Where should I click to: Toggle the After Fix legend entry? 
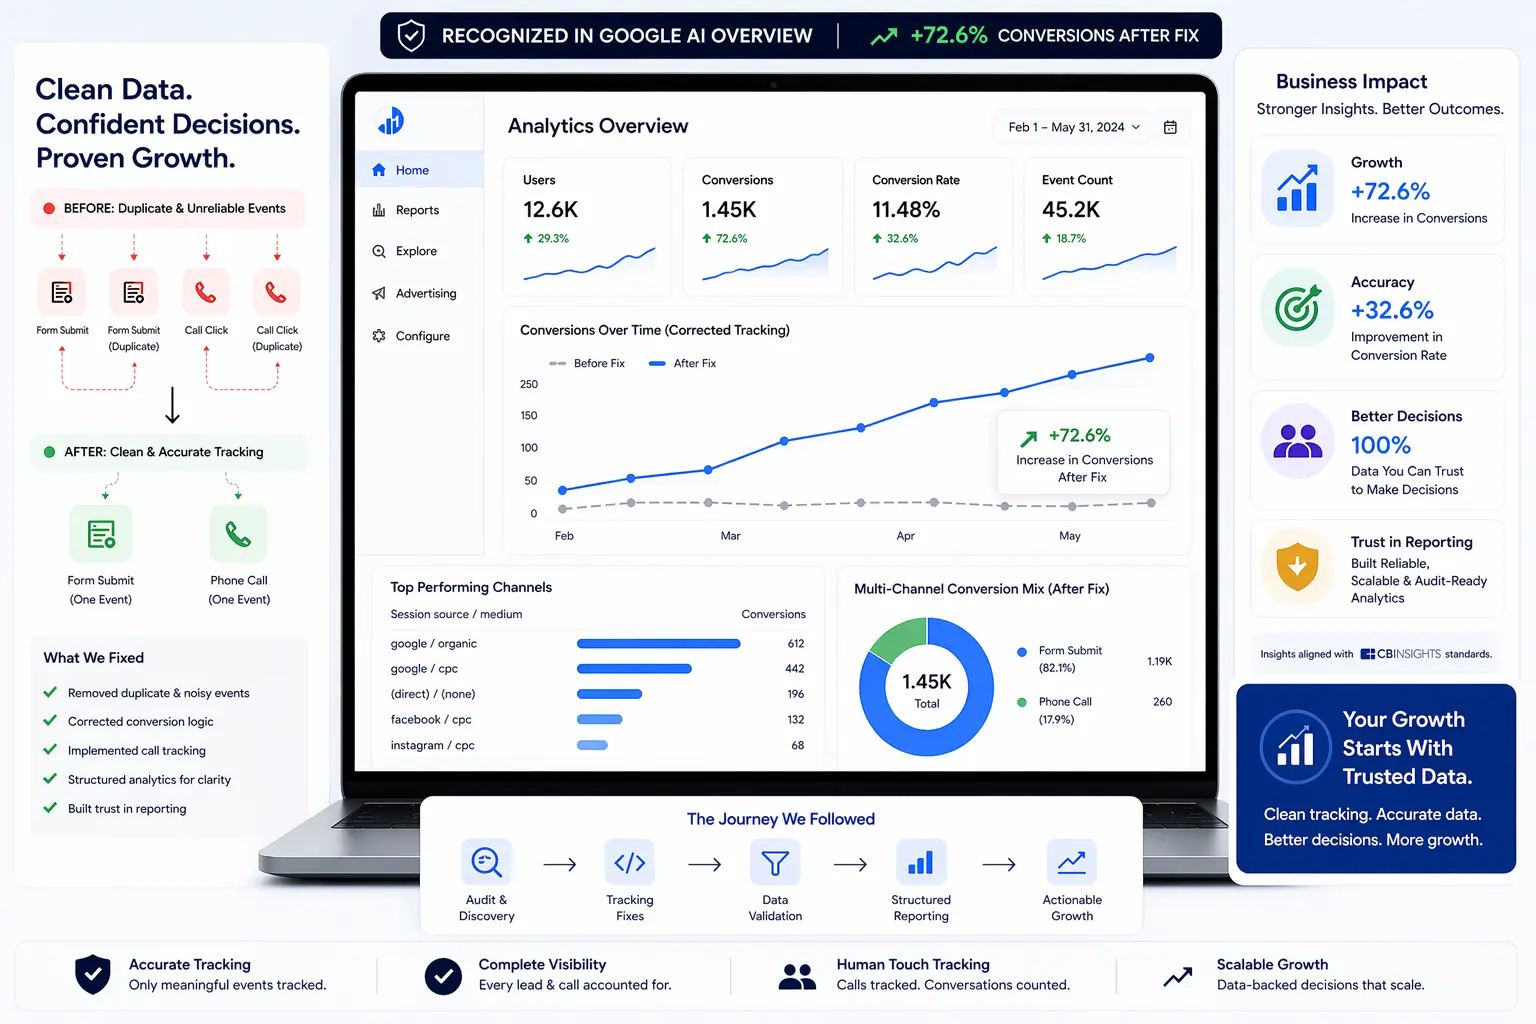[x=683, y=363]
